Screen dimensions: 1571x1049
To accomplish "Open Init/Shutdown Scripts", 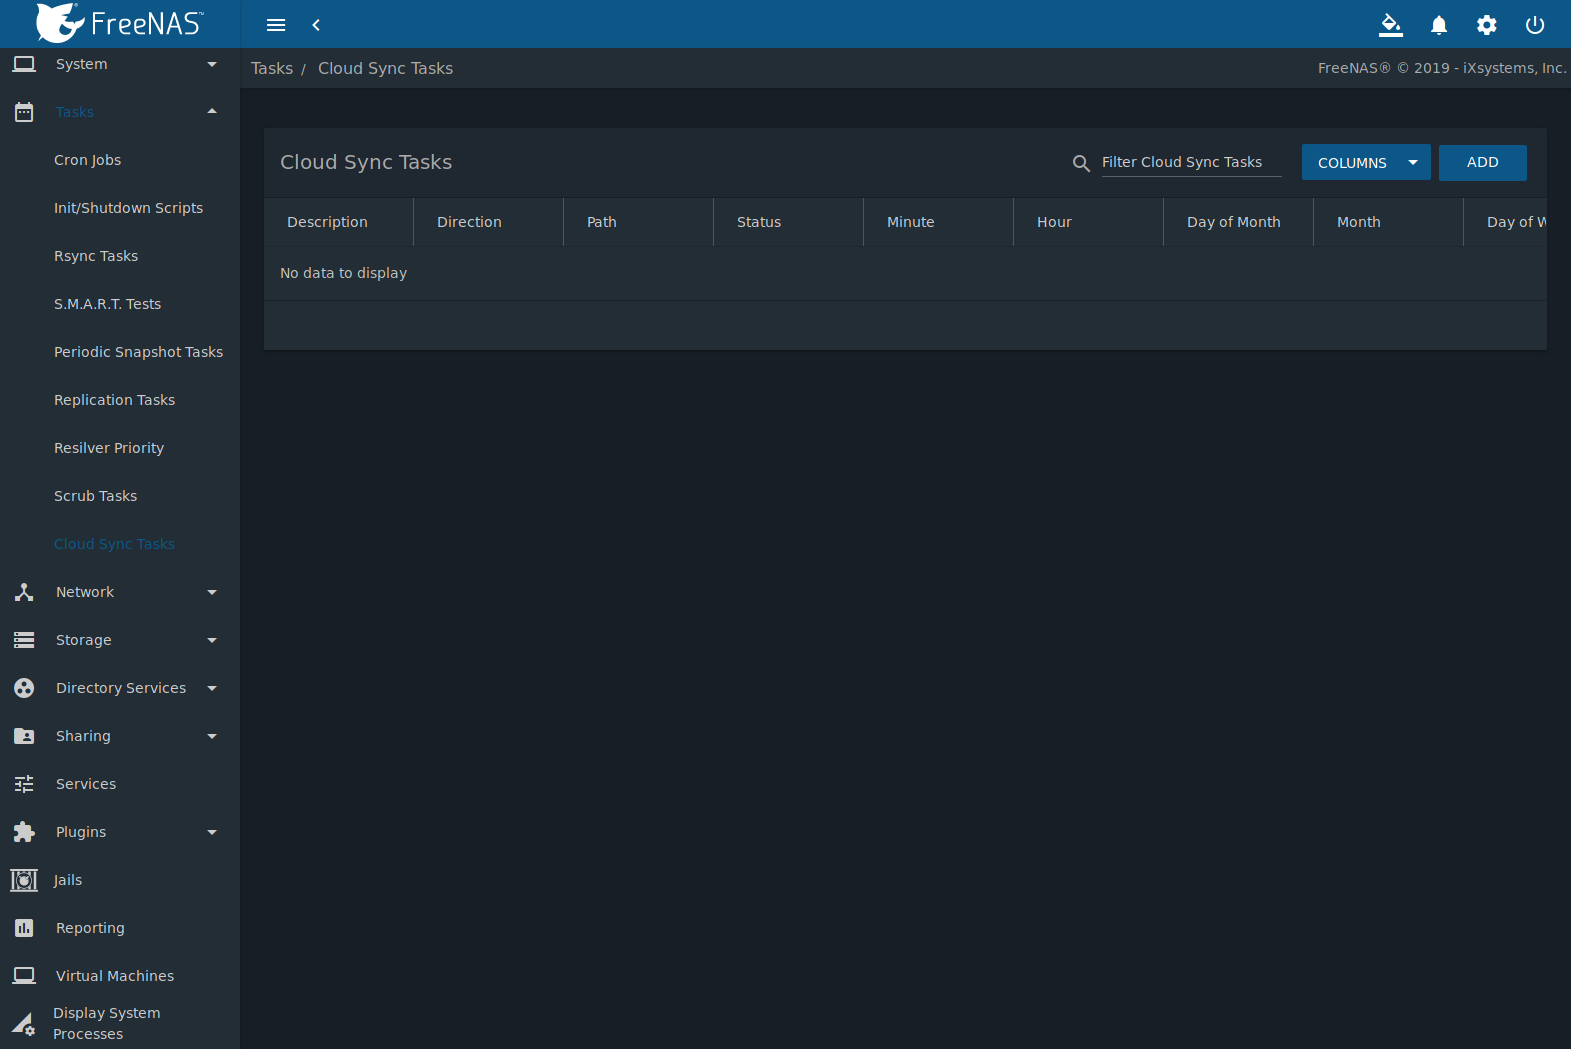I will [x=128, y=208].
